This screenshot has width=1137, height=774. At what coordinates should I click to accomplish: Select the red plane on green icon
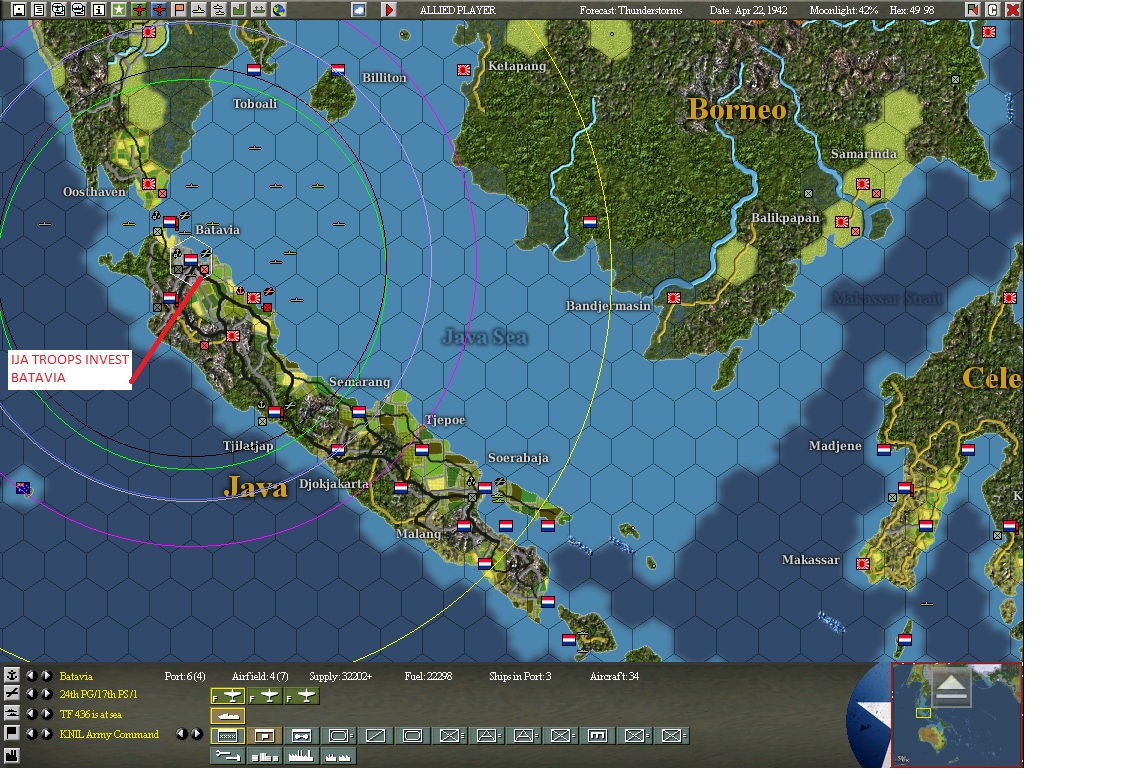(139, 9)
